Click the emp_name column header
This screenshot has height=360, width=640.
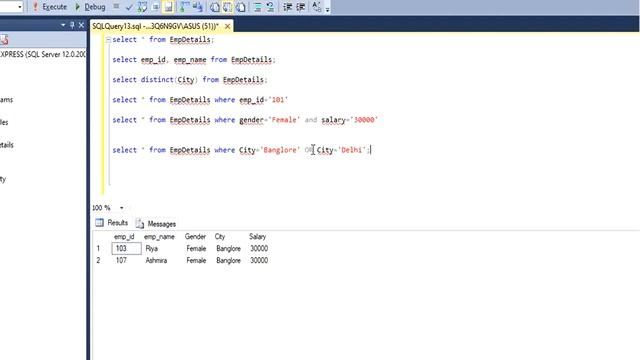click(159, 237)
